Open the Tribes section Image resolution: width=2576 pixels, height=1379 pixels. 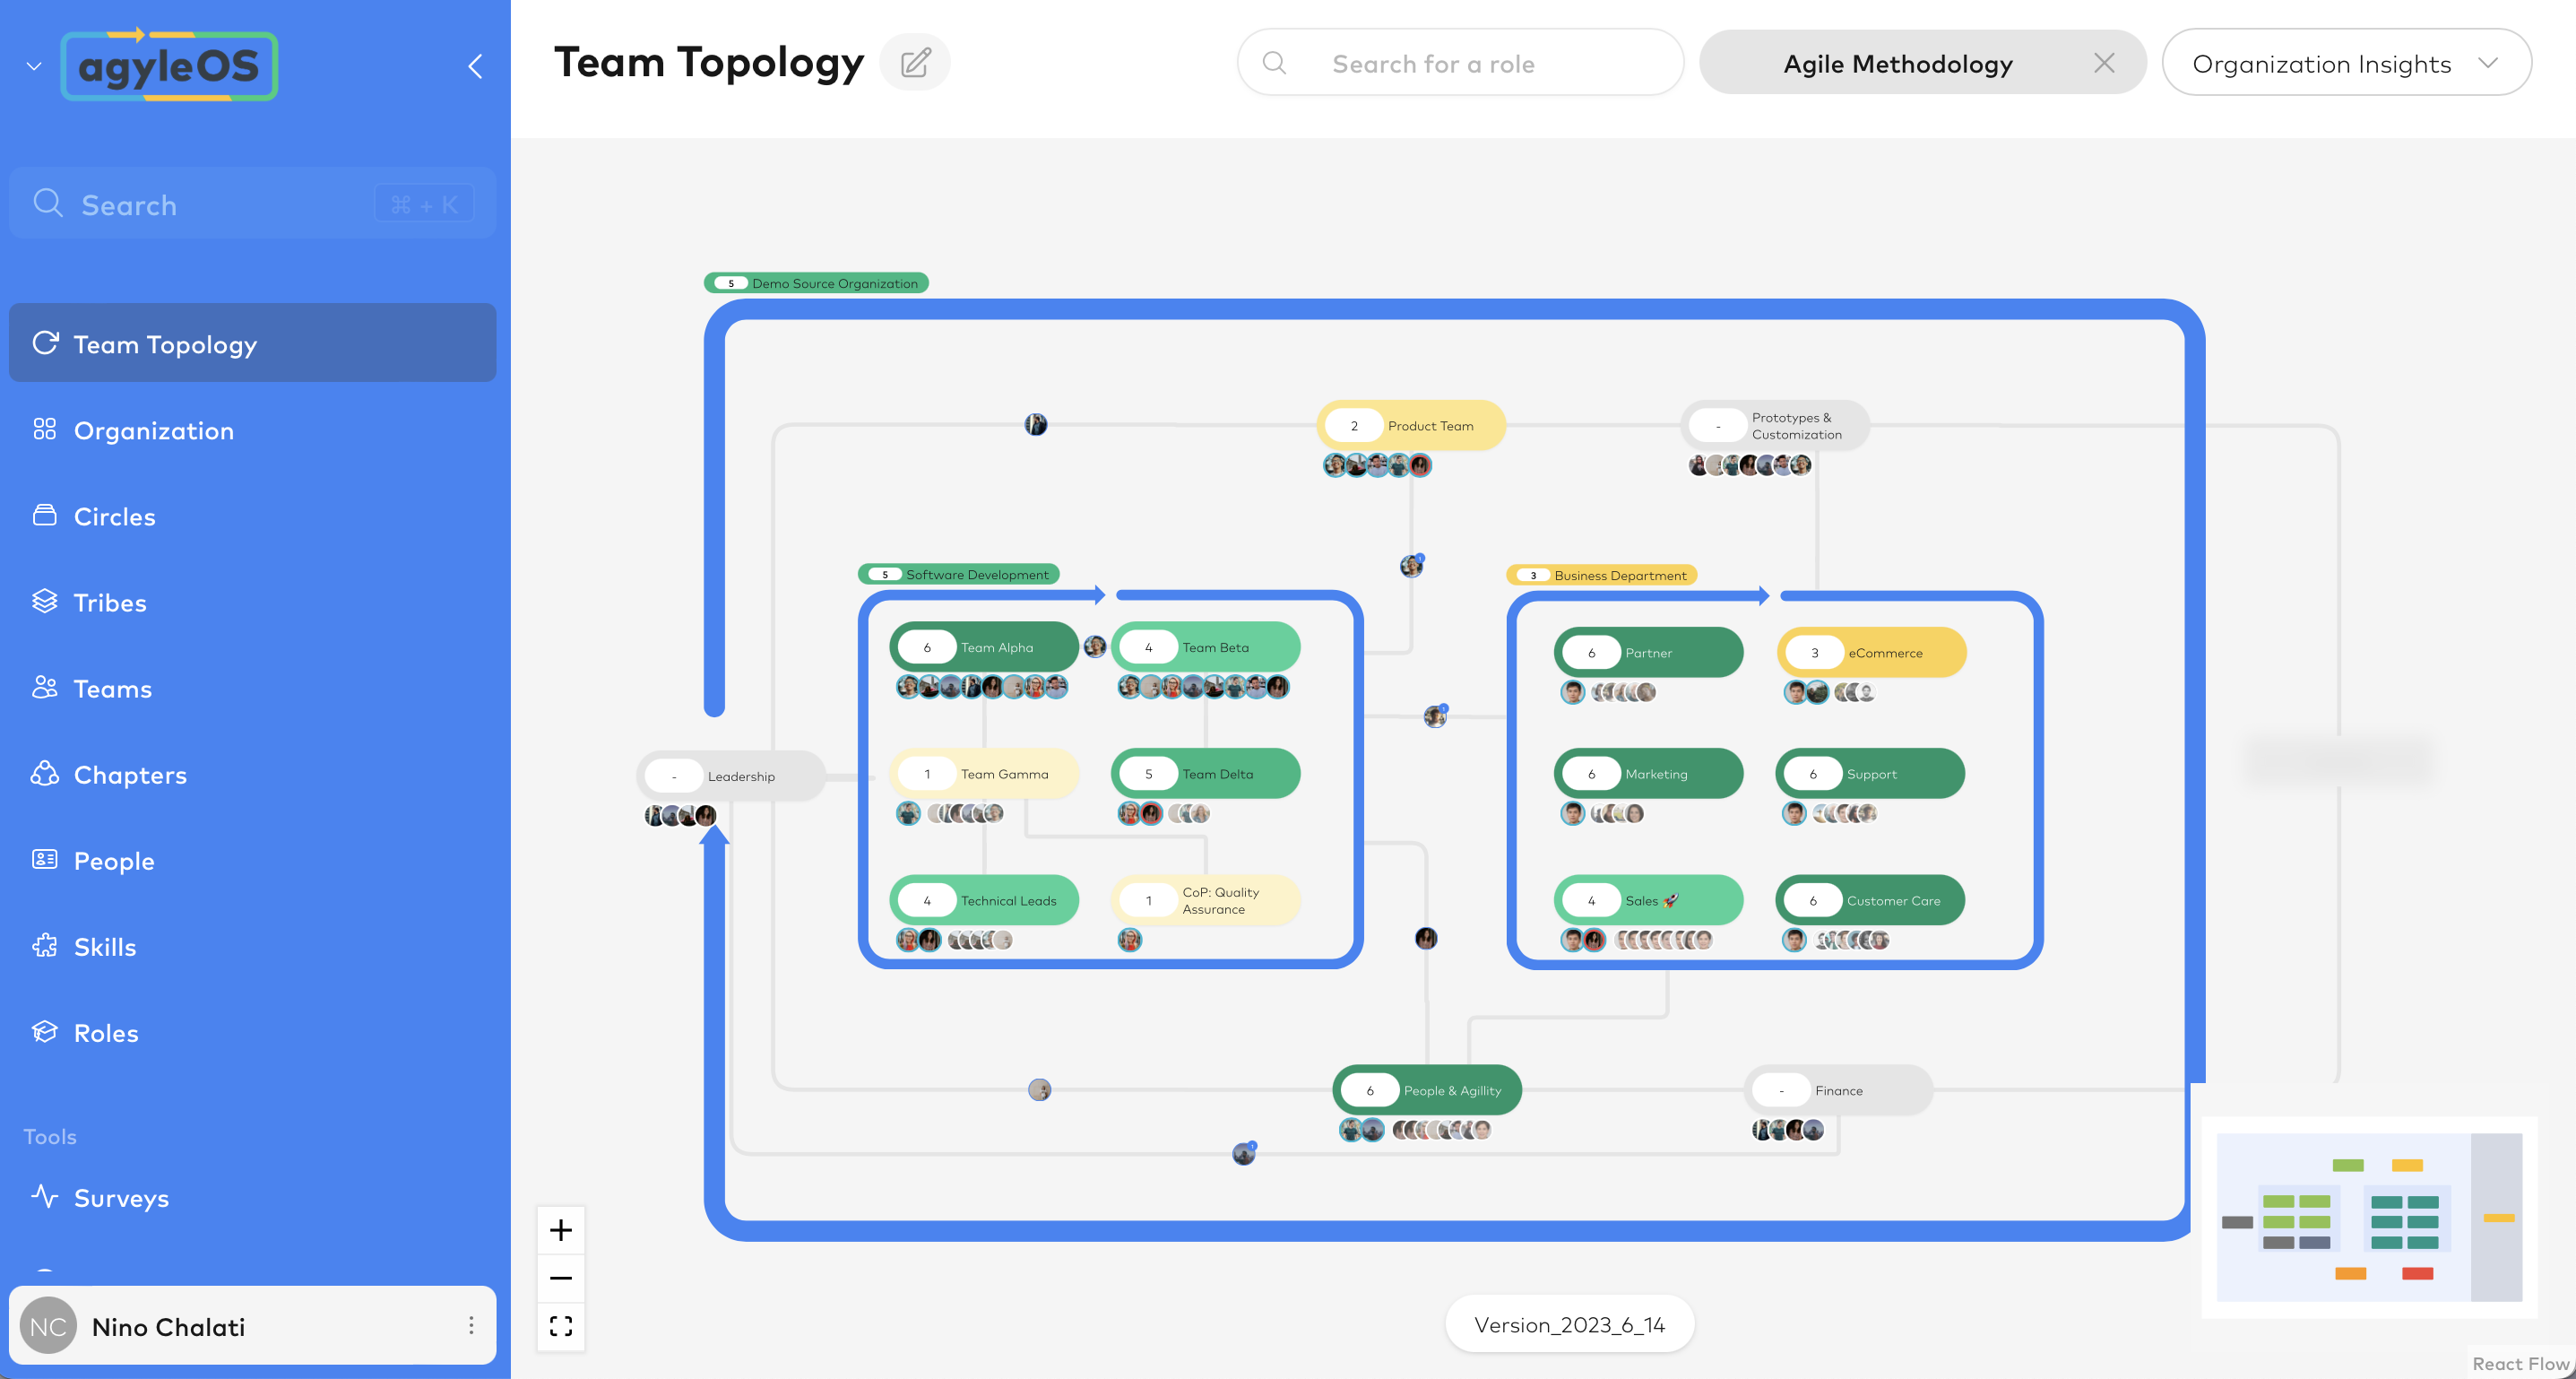point(110,603)
